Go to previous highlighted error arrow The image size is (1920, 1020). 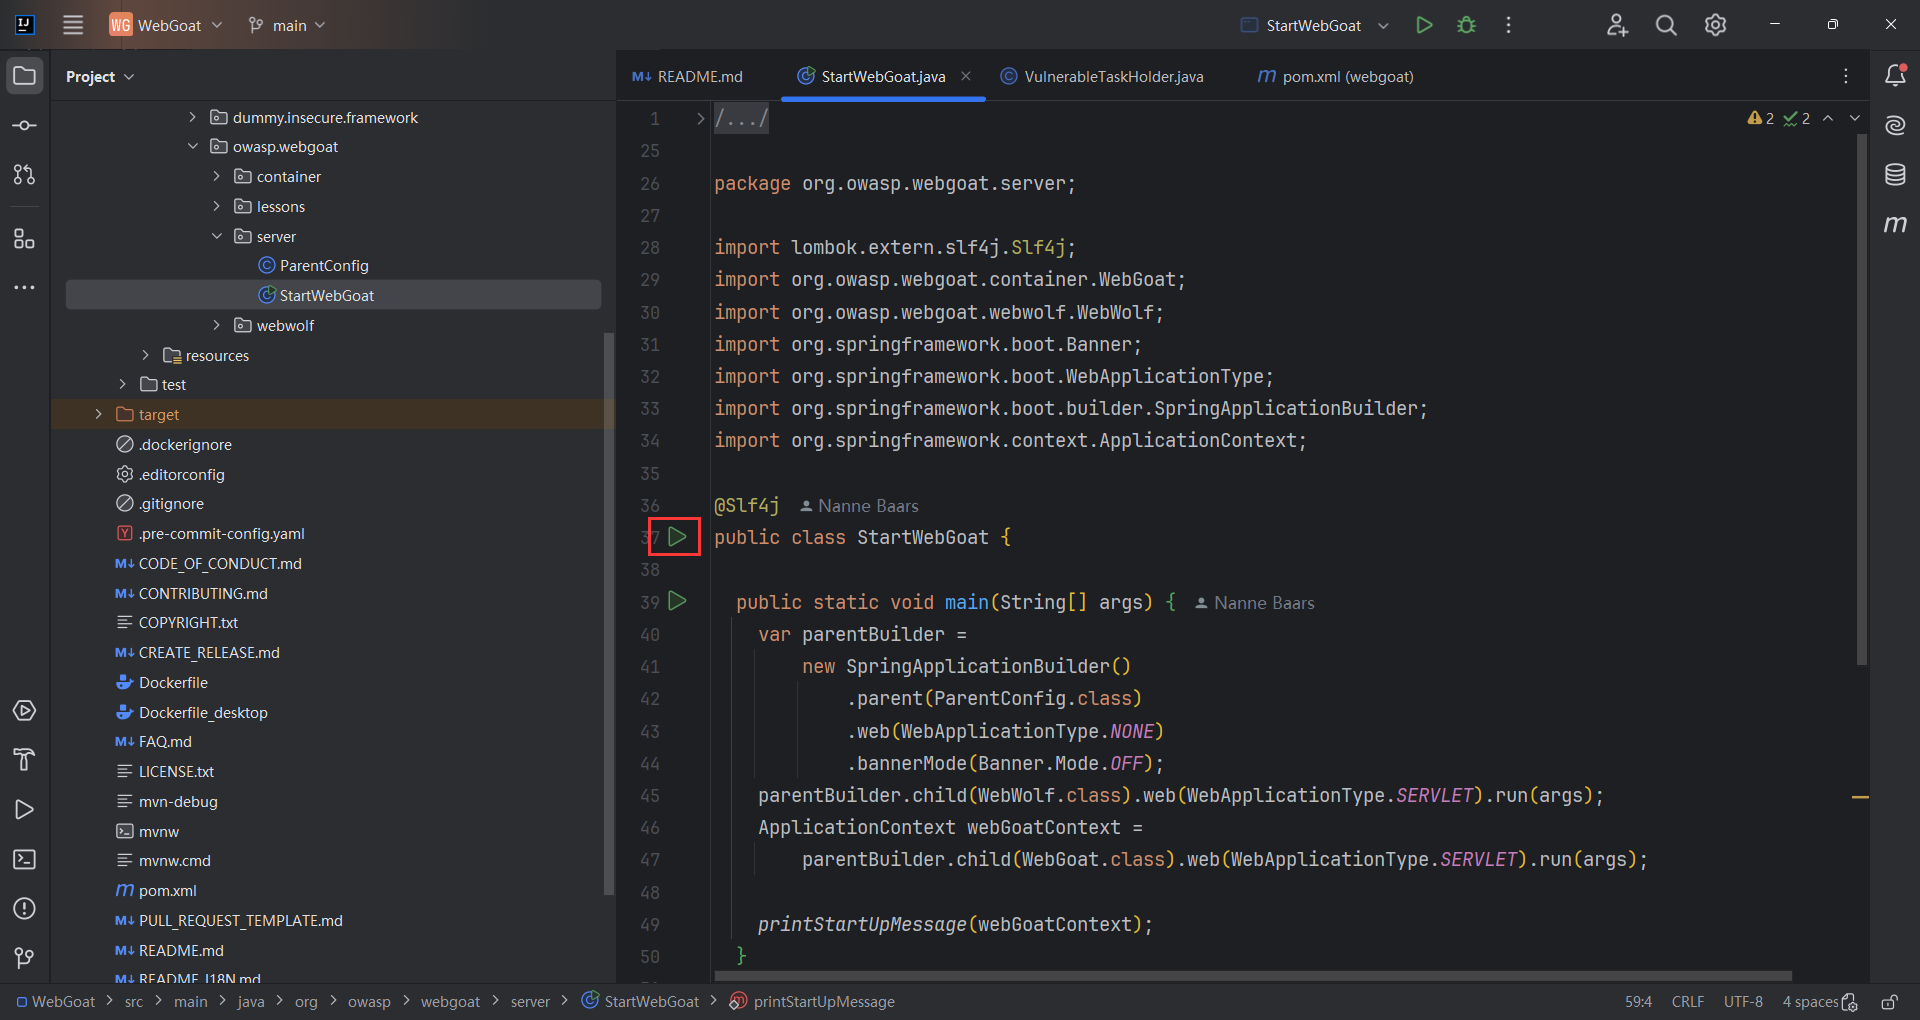pos(1828,118)
